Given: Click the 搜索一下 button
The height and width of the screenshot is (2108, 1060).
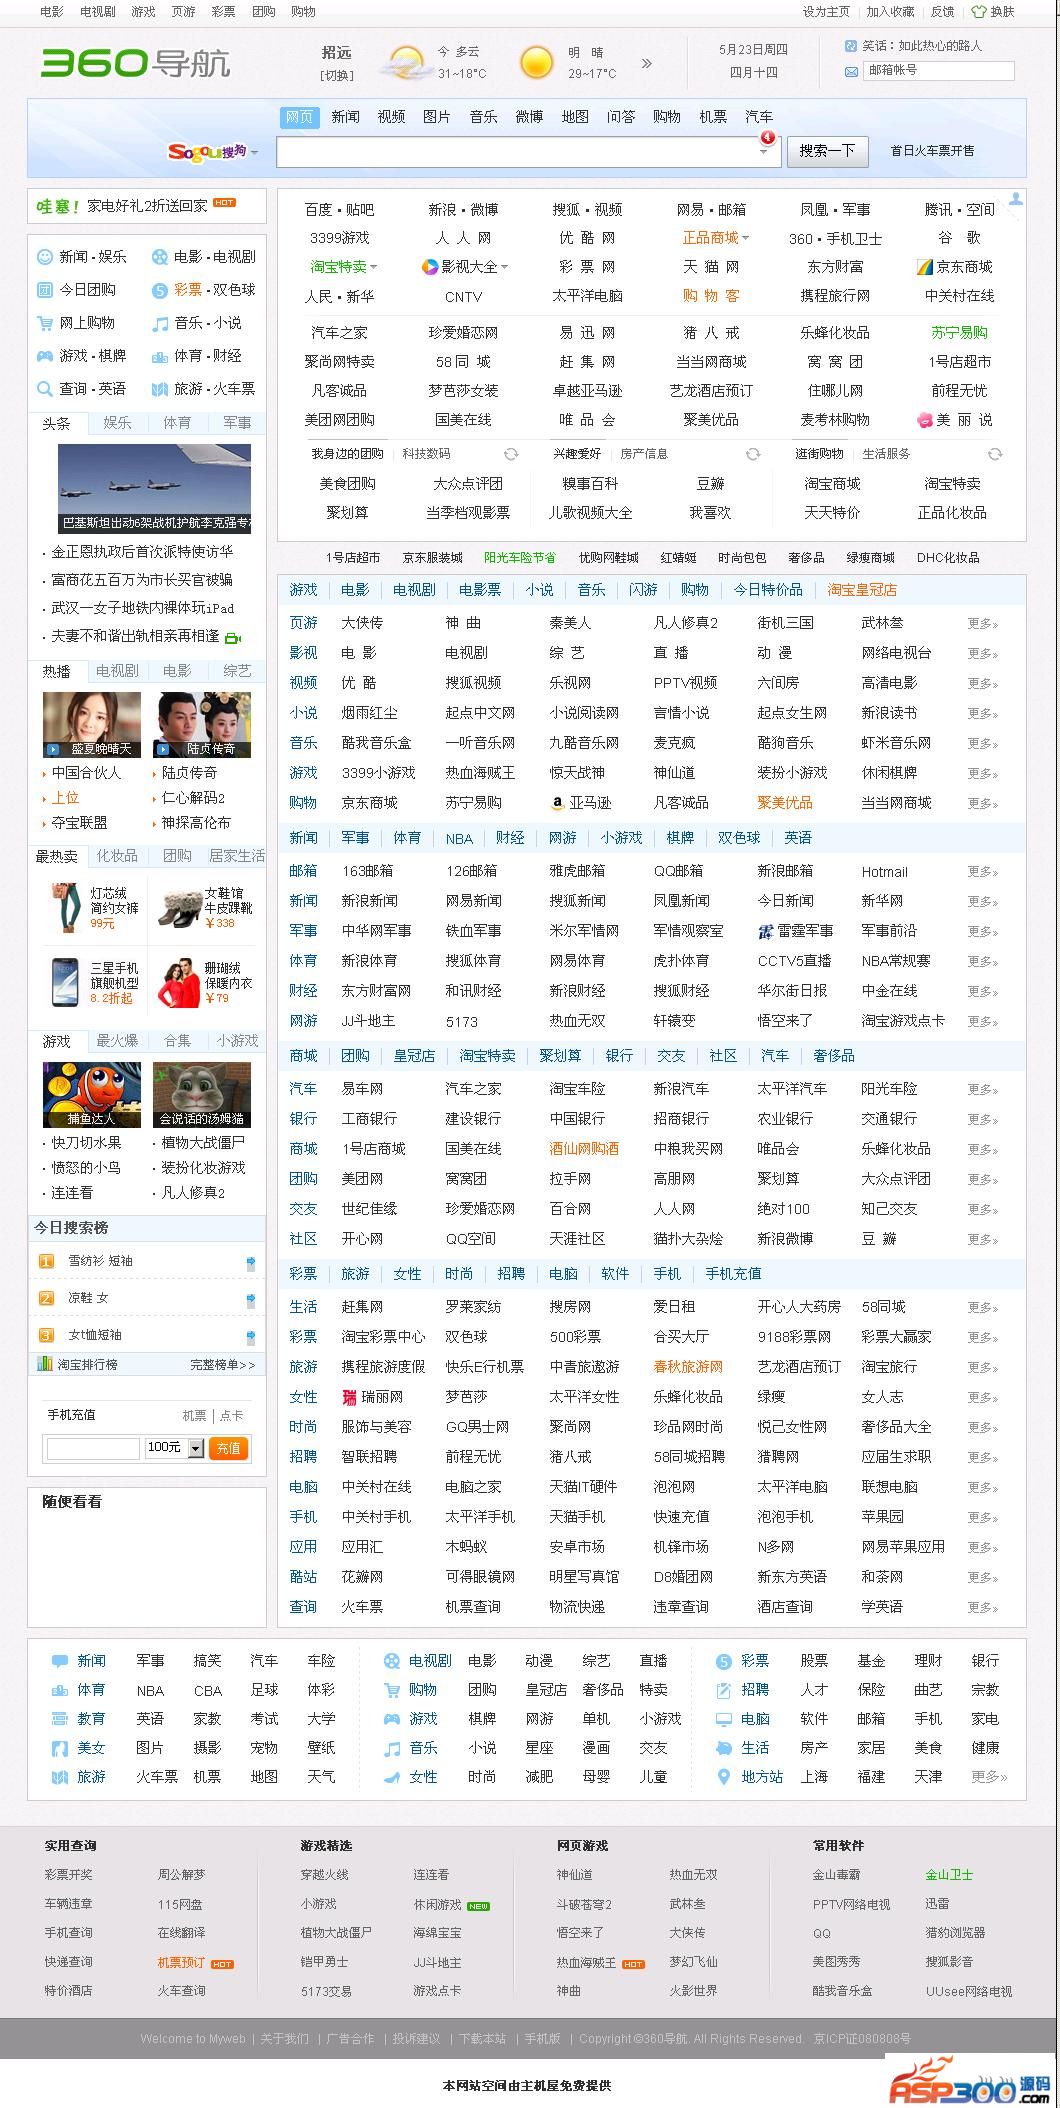Looking at the screenshot, I should point(827,151).
